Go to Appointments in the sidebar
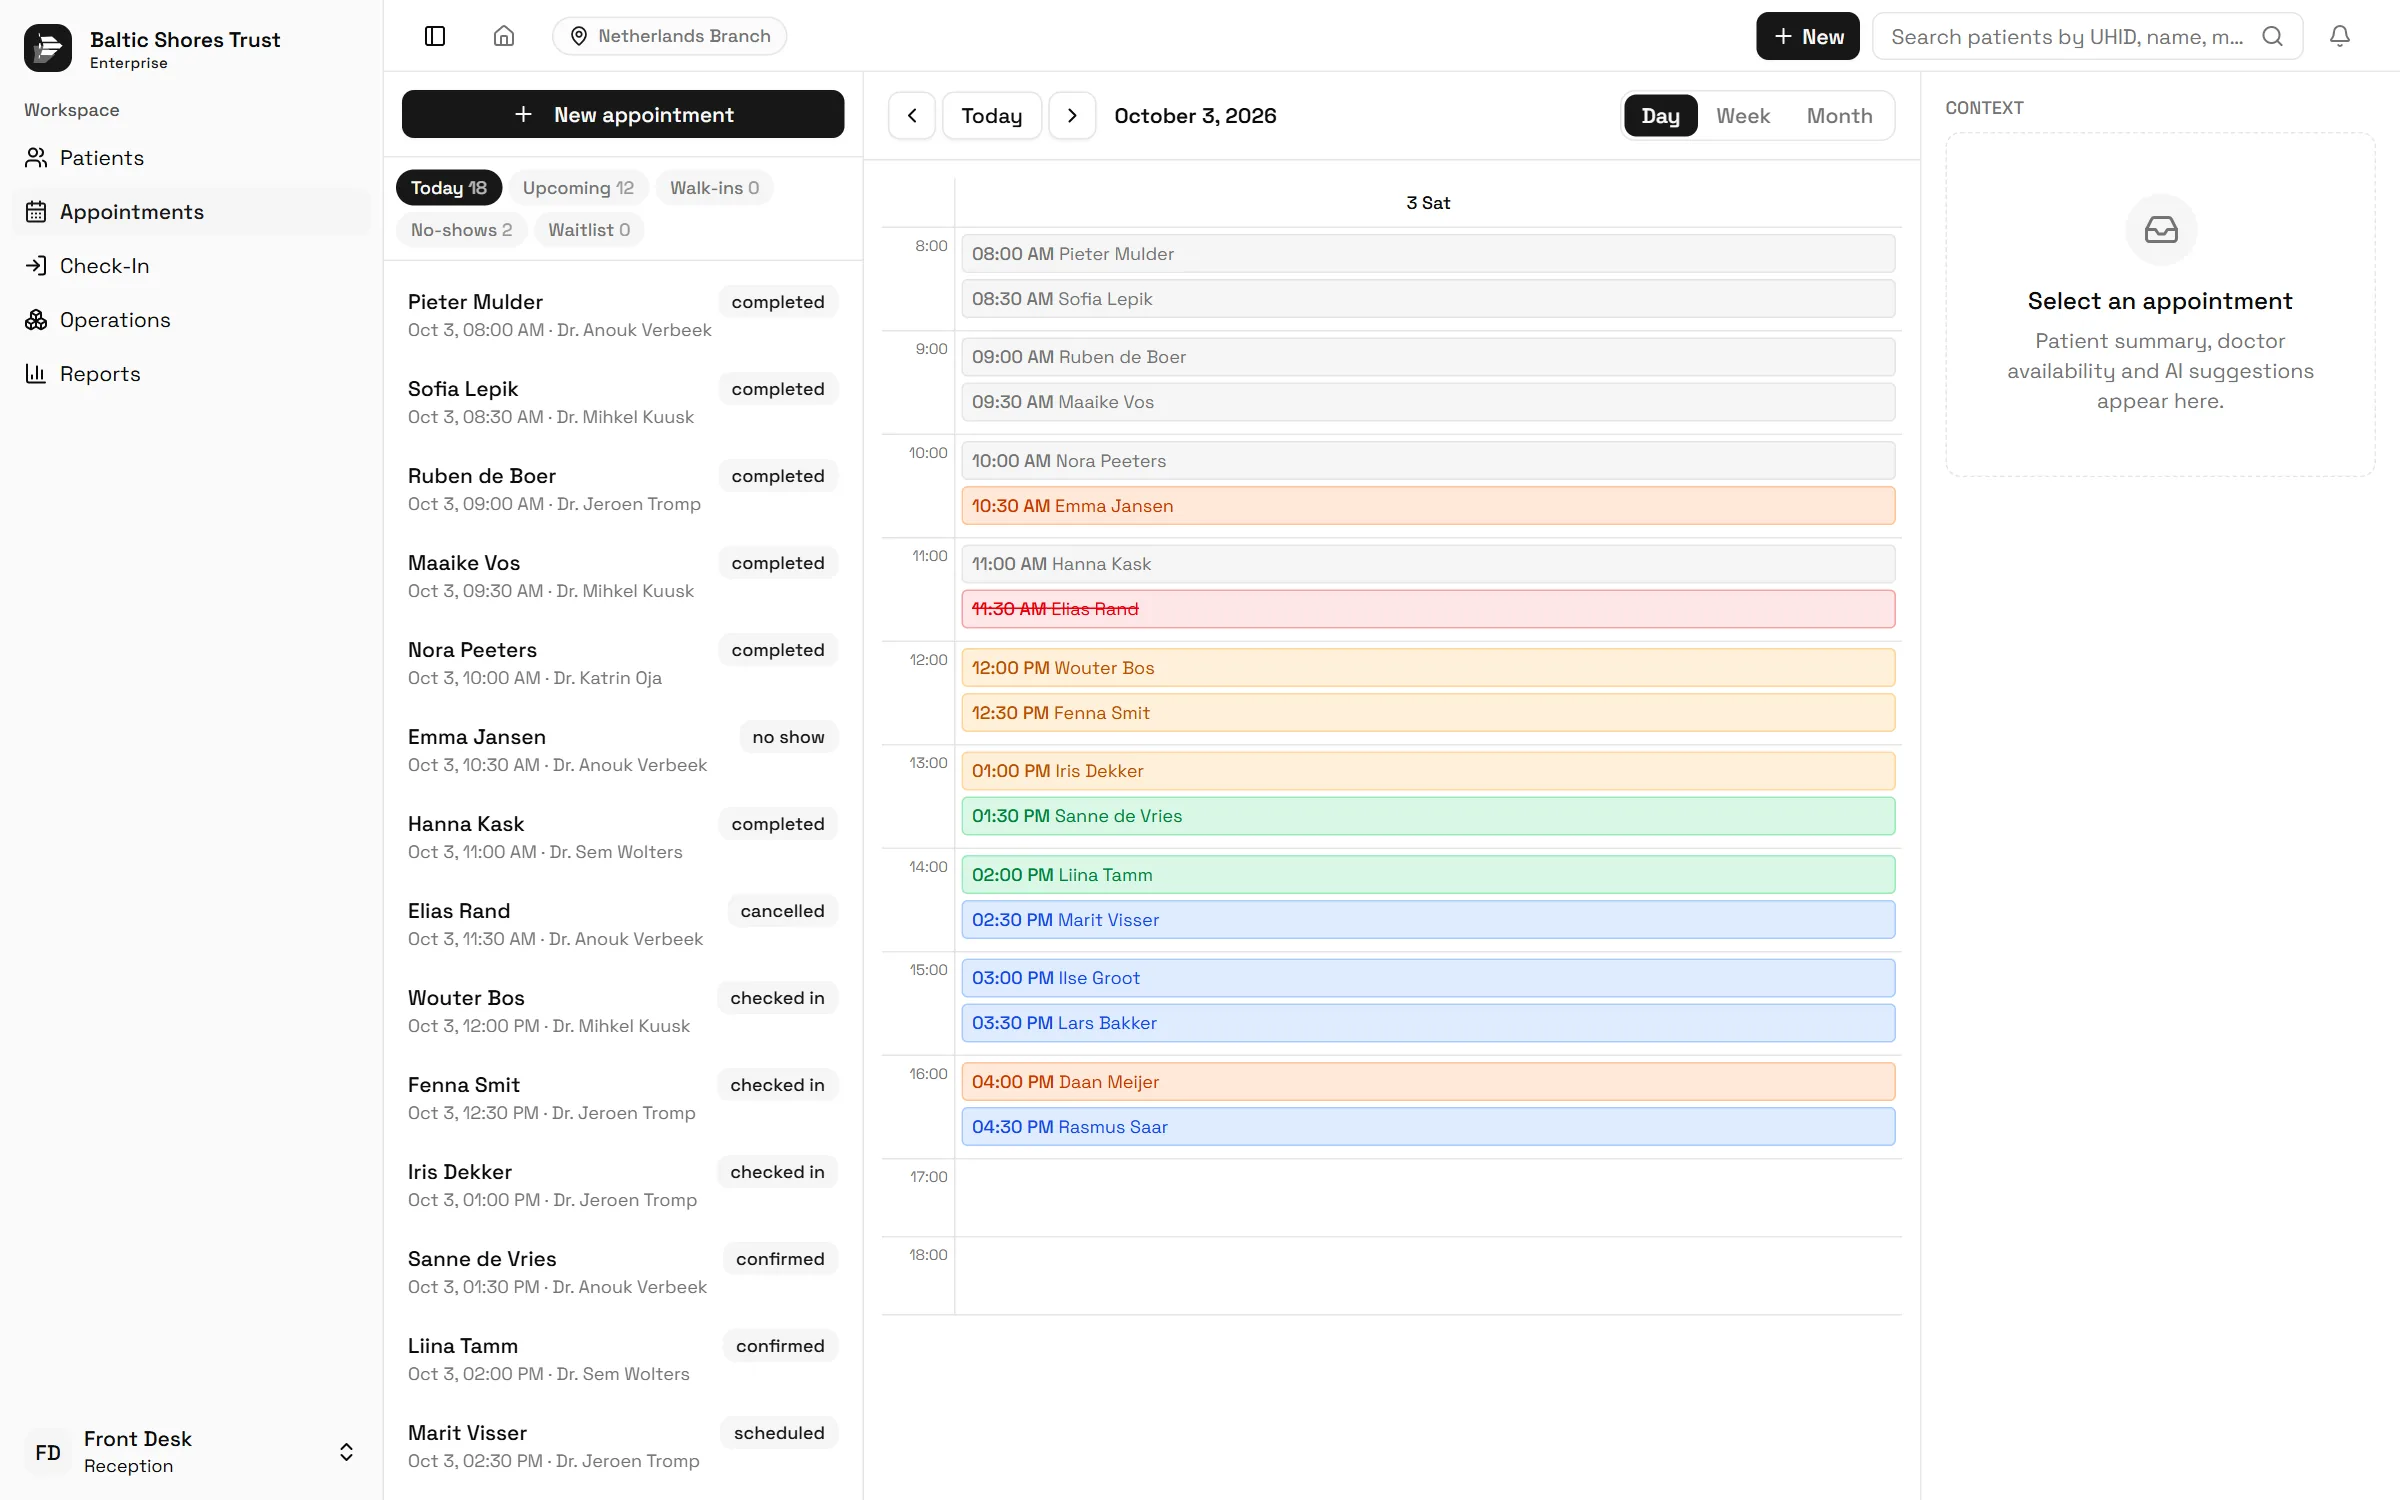This screenshot has width=2400, height=1500. coord(191,212)
